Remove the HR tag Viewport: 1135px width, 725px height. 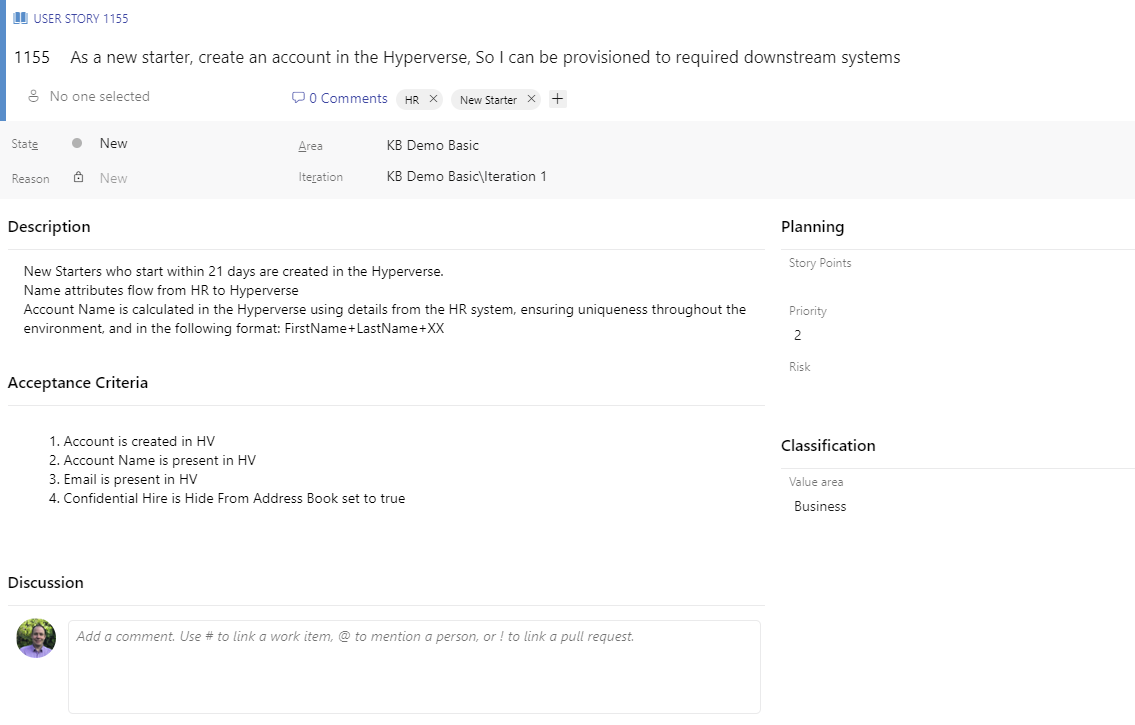[433, 99]
